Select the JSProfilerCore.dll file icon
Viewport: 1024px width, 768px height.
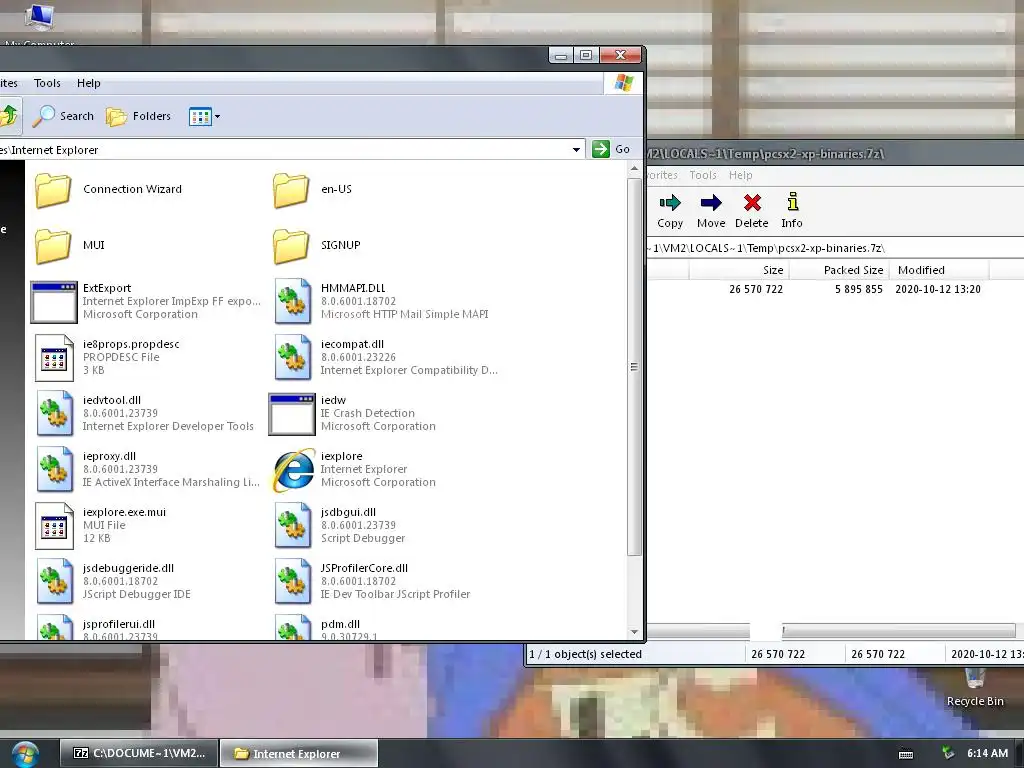[292, 583]
